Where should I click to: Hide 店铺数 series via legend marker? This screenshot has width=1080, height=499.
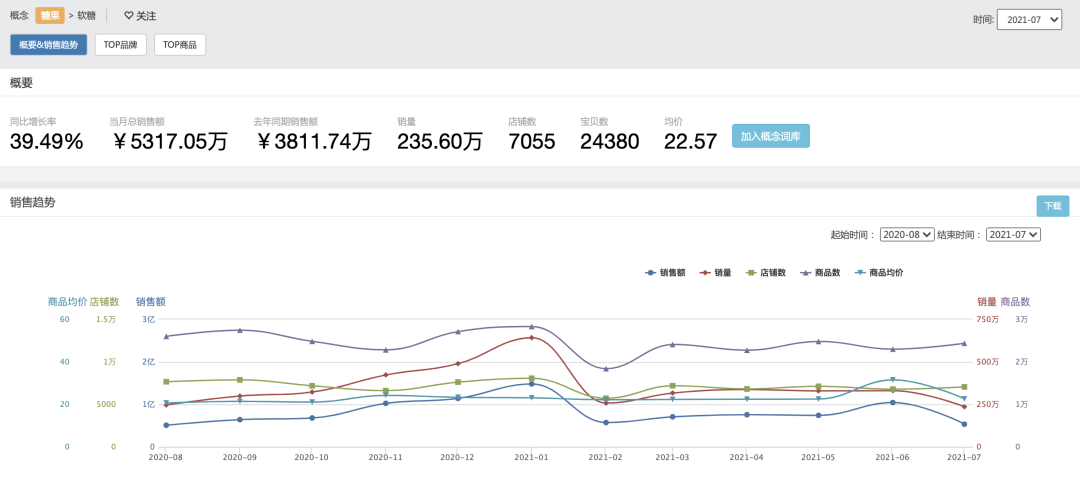[x=751, y=273]
